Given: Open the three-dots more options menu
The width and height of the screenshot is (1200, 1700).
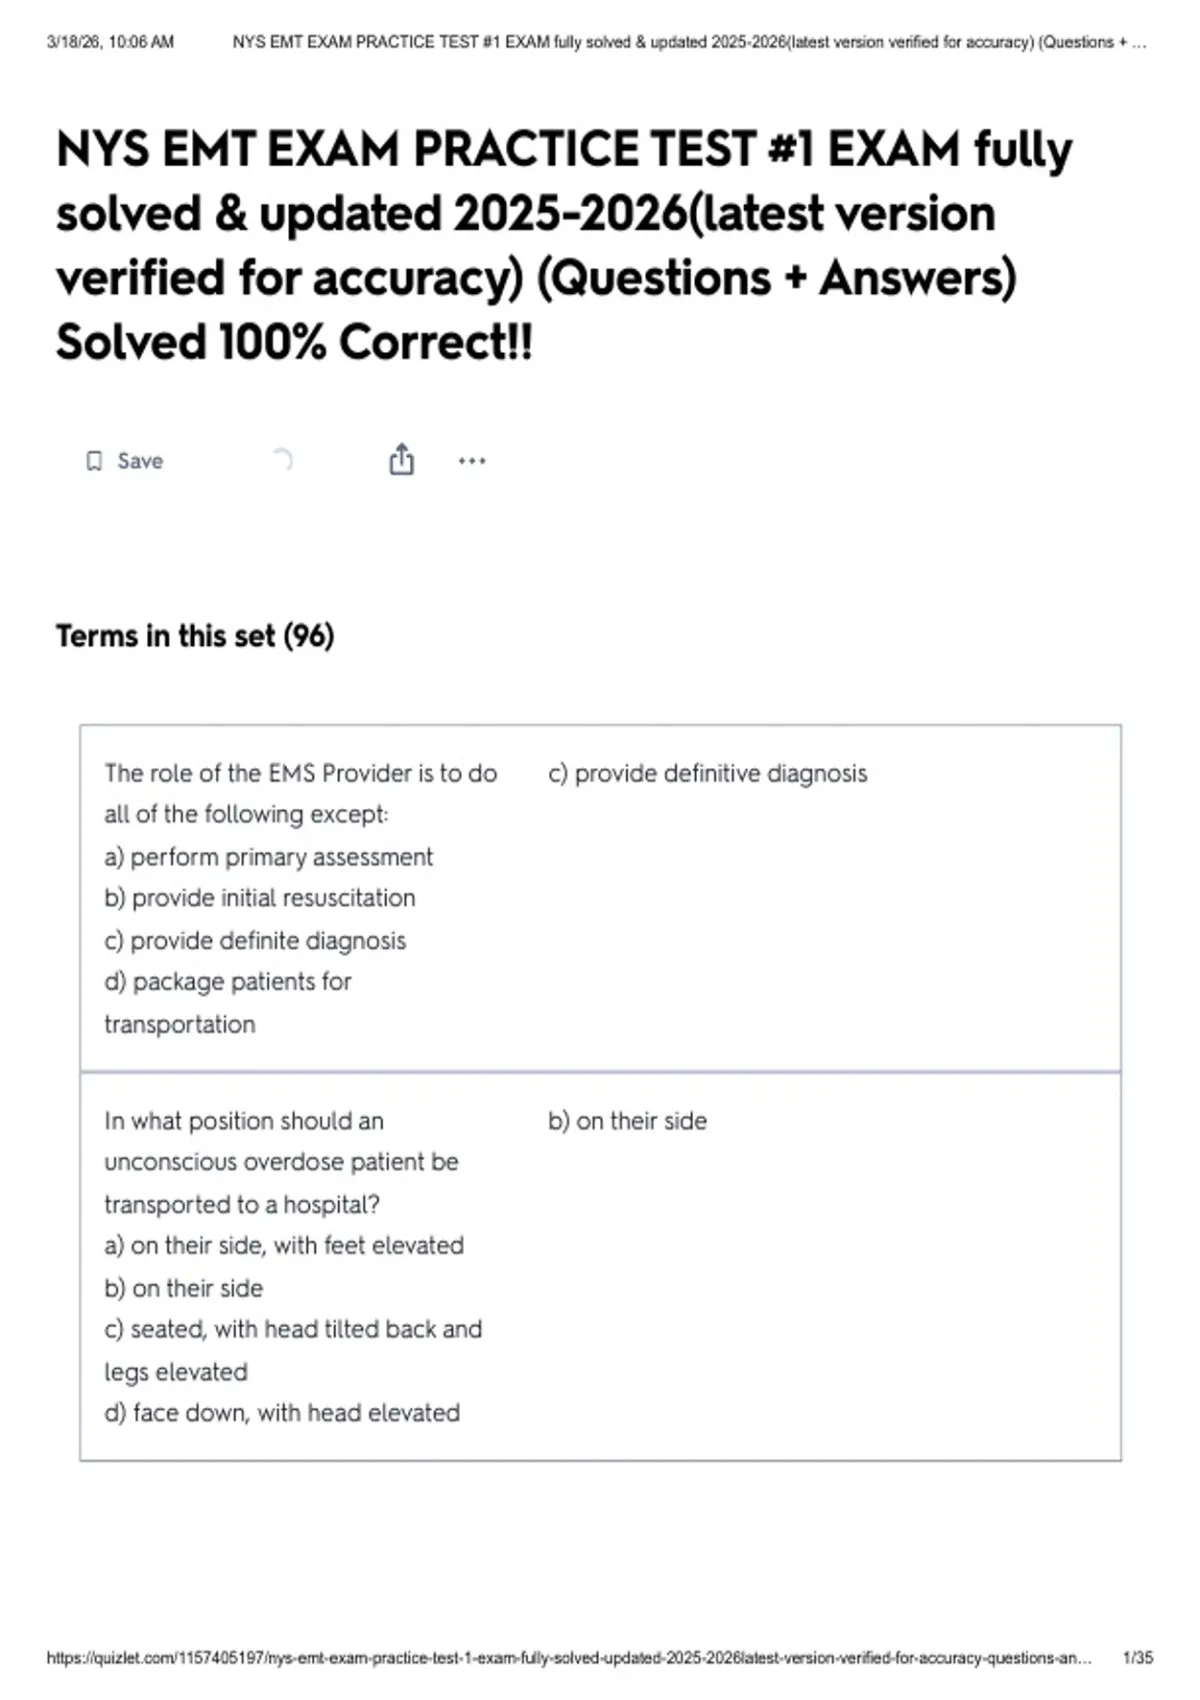Looking at the screenshot, I should click(472, 461).
